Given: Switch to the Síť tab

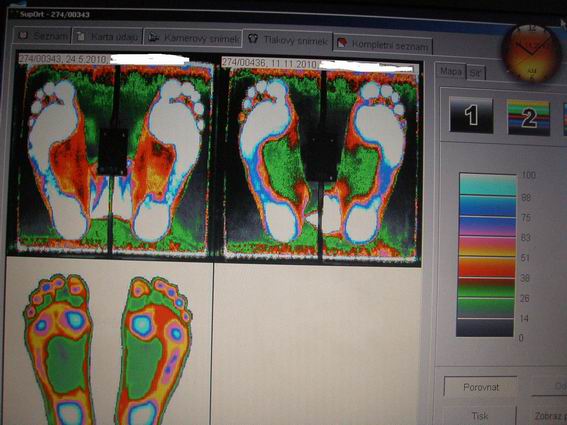Looking at the screenshot, I should click(x=476, y=73).
